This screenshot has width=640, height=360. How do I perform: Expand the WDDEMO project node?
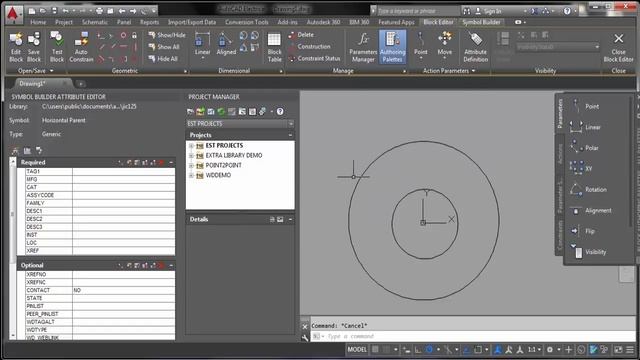click(191, 175)
